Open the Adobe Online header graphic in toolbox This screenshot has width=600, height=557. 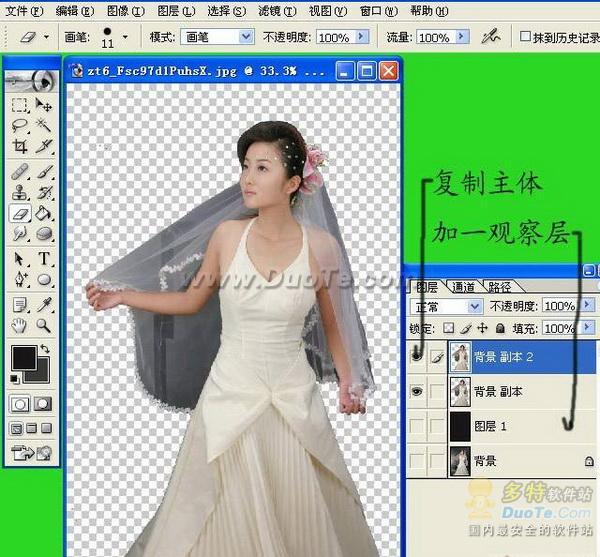(x=31, y=81)
